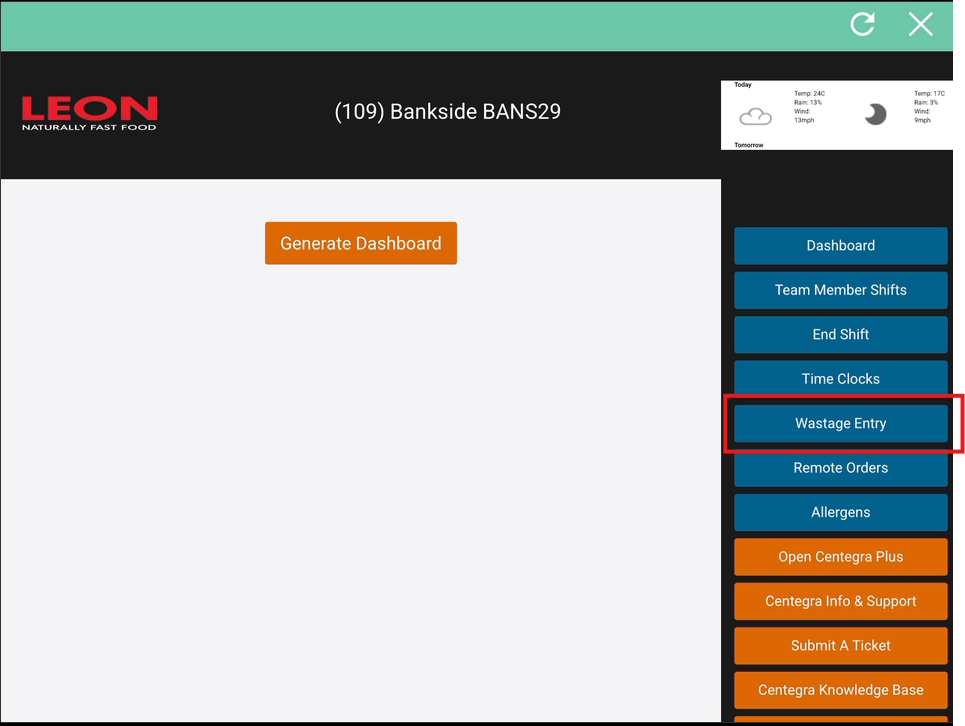Go to Time Clocks
Viewport: 965px width, 726px height.
point(840,379)
